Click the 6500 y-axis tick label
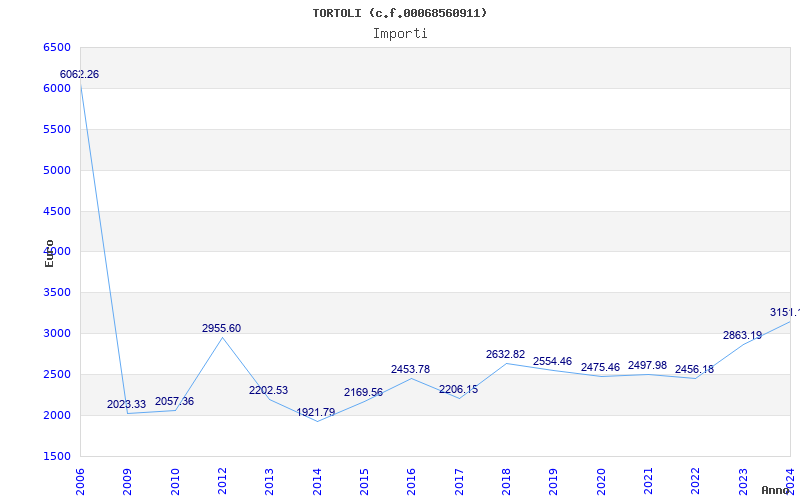The width and height of the screenshot is (800, 500). [x=57, y=47]
